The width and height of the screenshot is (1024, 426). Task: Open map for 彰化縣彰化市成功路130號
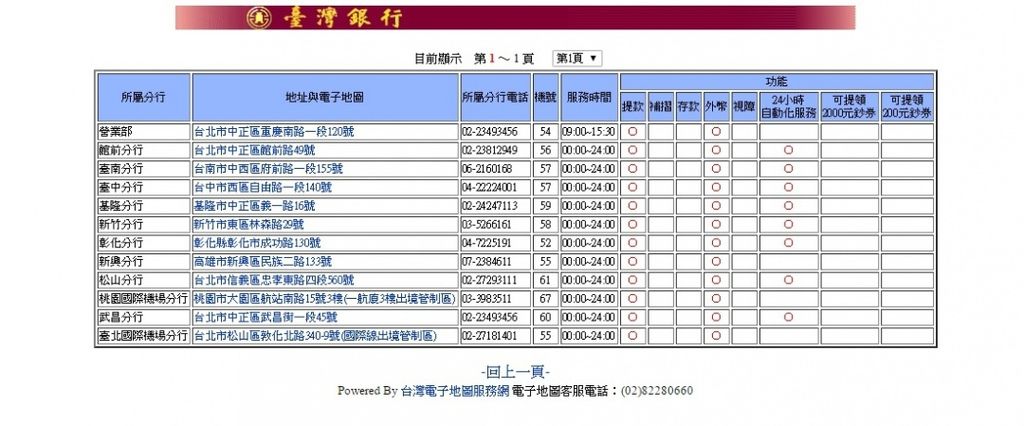258,243
